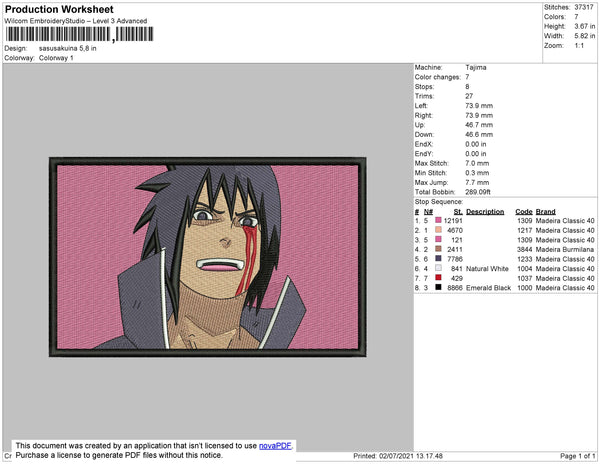Select stitch count '7786' in stop 5

click(x=455, y=259)
